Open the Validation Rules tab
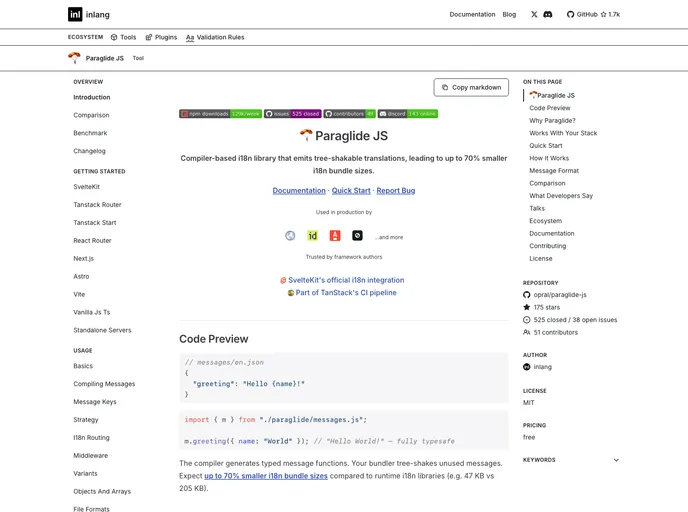The width and height of the screenshot is (688, 512). point(215,37)
